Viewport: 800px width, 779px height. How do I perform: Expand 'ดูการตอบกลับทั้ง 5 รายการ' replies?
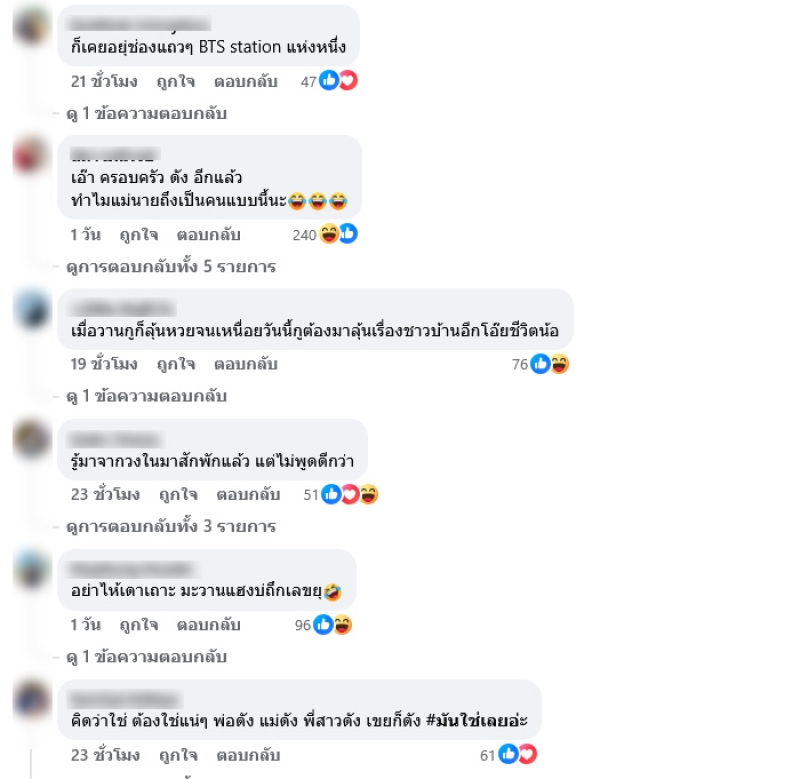click(x=171, y=266)
